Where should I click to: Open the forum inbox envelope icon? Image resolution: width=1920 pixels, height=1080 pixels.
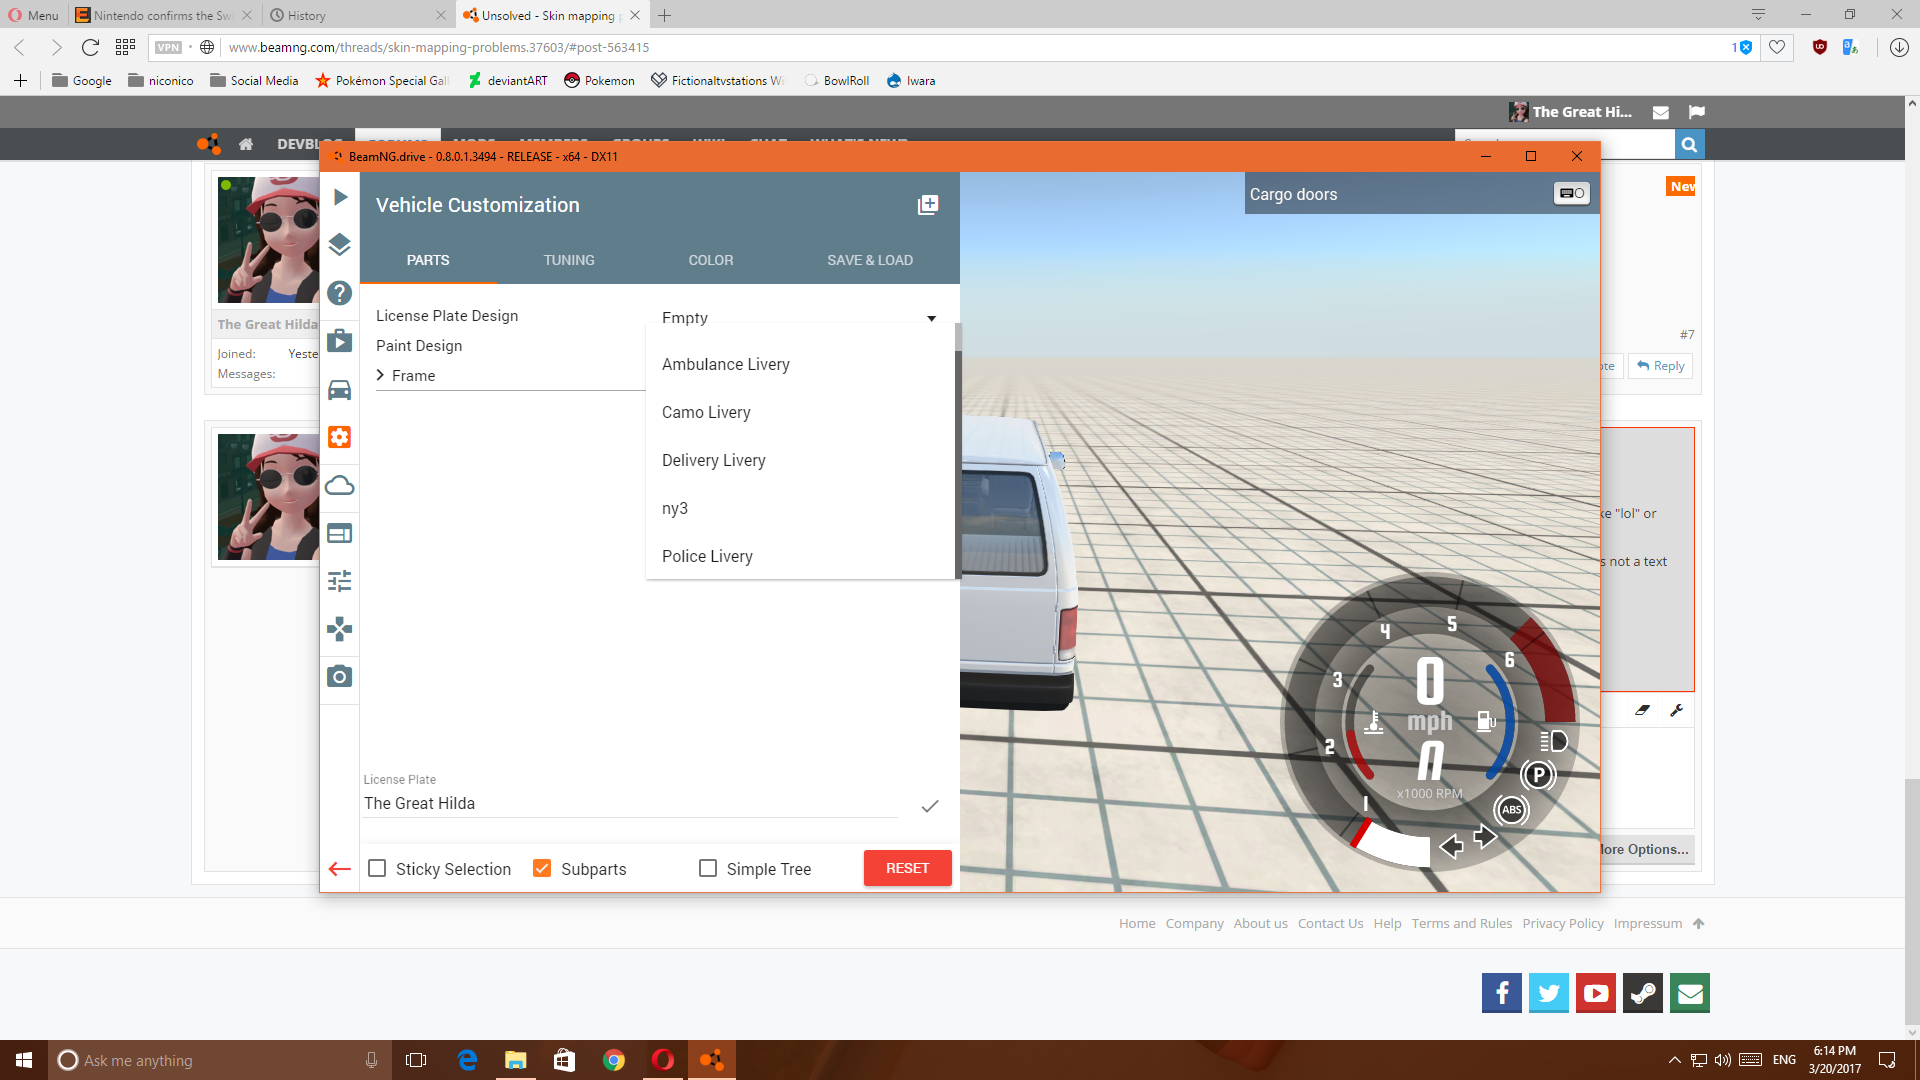pyautogui.click(x=1661, y=113)
